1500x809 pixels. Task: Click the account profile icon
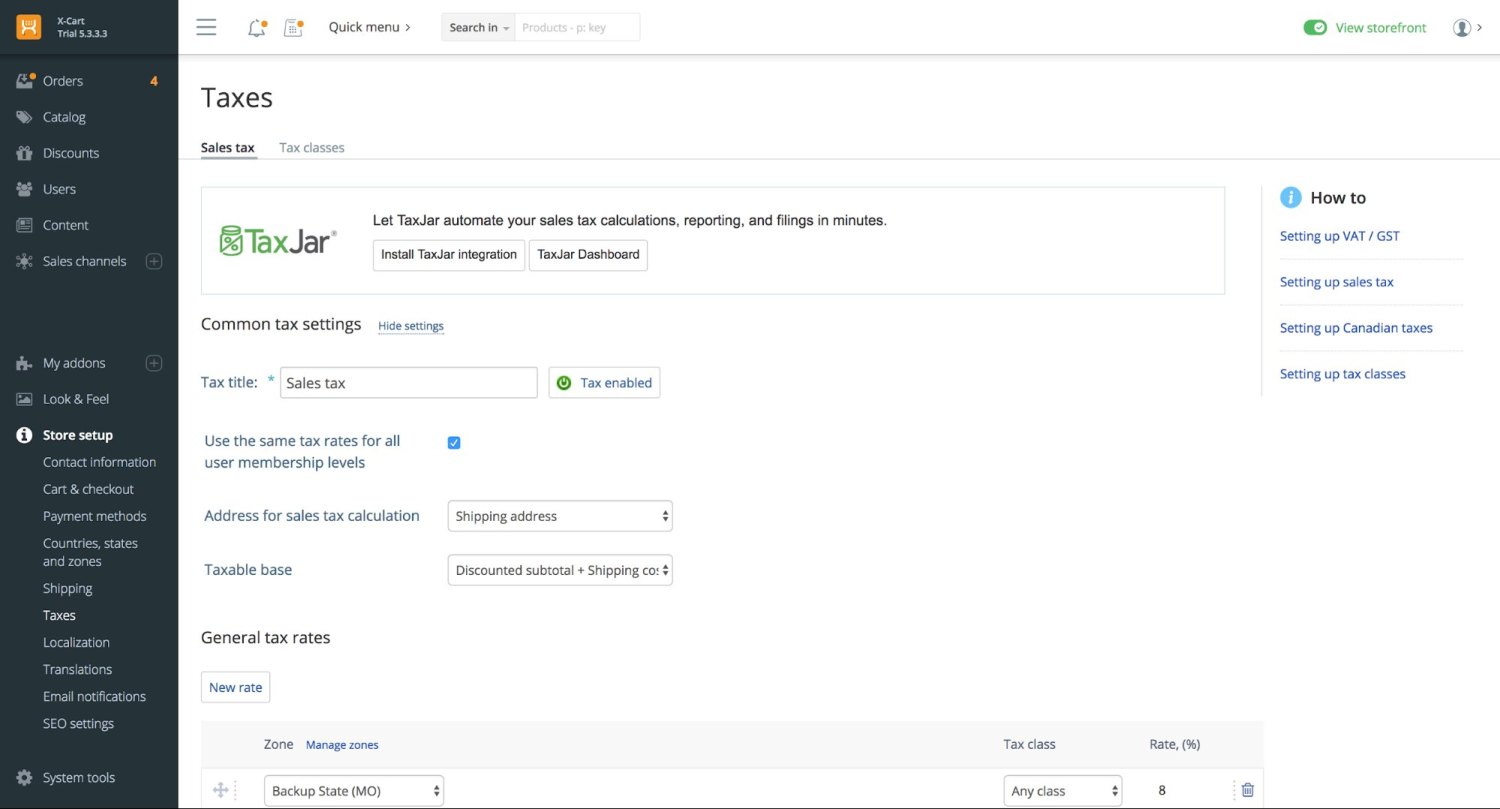pyautogui.click(x=1462, y=27)
